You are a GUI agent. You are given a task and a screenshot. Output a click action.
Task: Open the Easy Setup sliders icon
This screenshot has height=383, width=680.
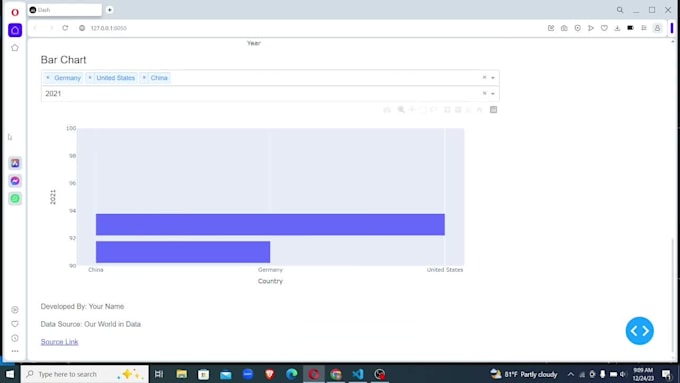click(644, 28)
